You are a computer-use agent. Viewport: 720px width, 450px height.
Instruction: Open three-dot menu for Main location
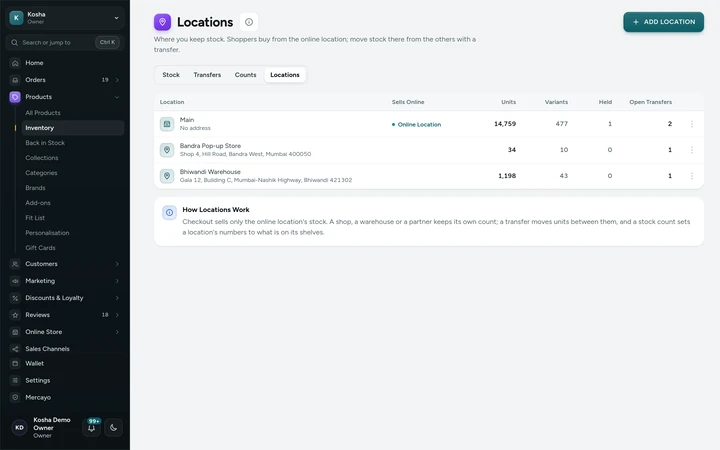692,124
